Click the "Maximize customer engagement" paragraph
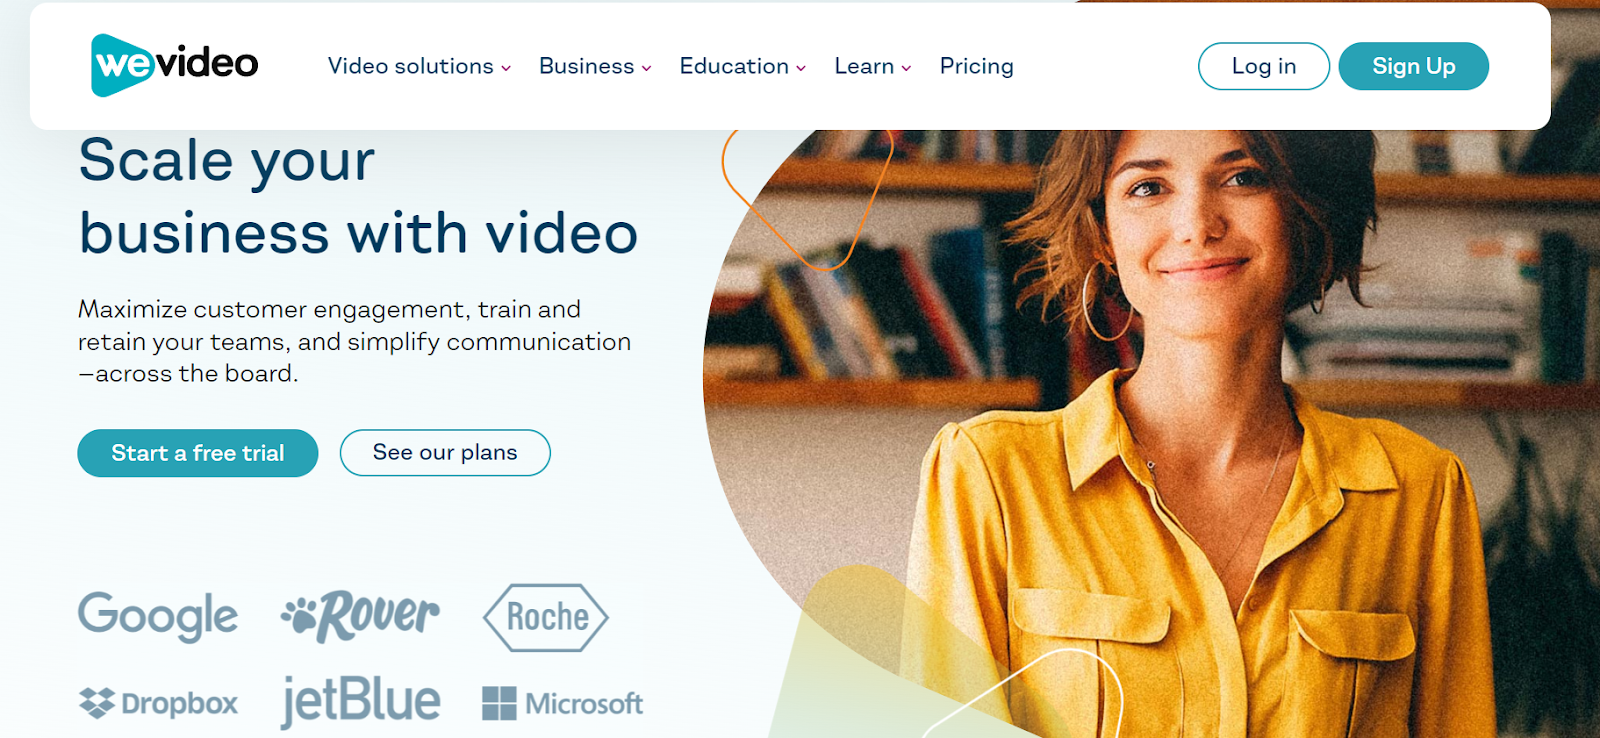The image size is (1600, 738). [355, 341]
